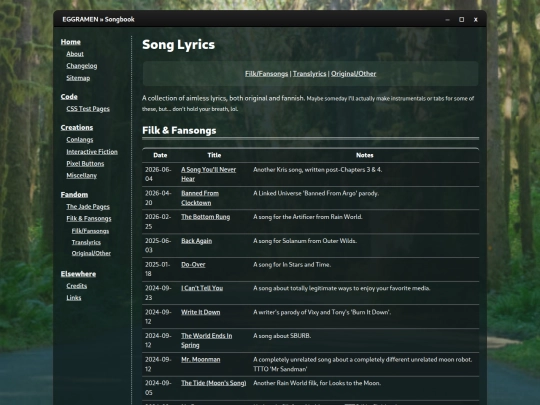Go to the Changelog page

[x=82, y=66]
